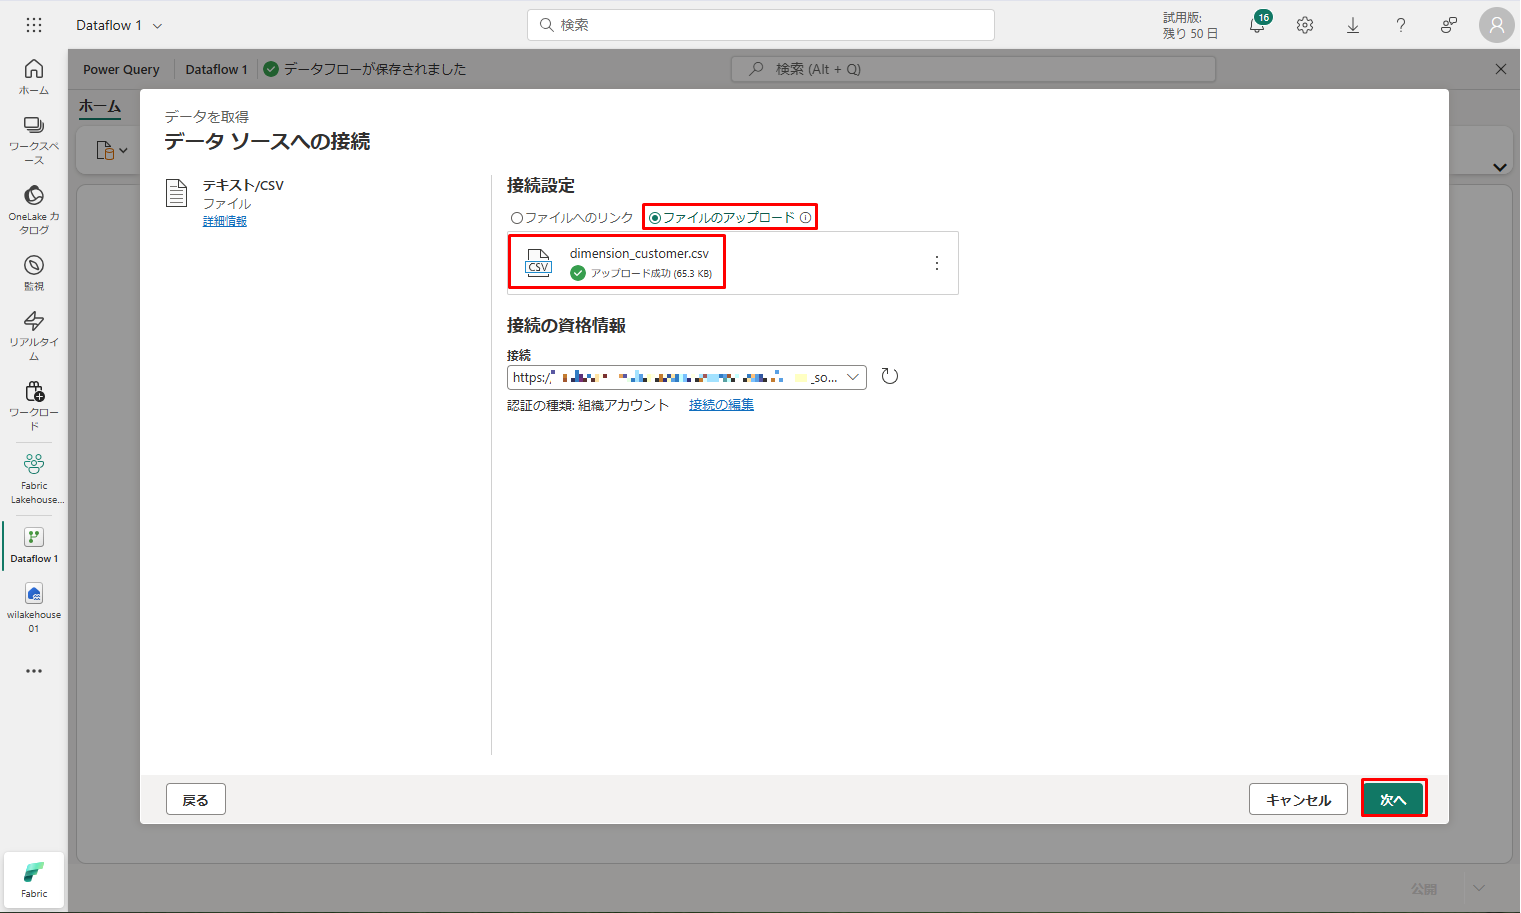
Task: Select the Upload file radio option
Action: pyautogui.click(x=723, y=218)
